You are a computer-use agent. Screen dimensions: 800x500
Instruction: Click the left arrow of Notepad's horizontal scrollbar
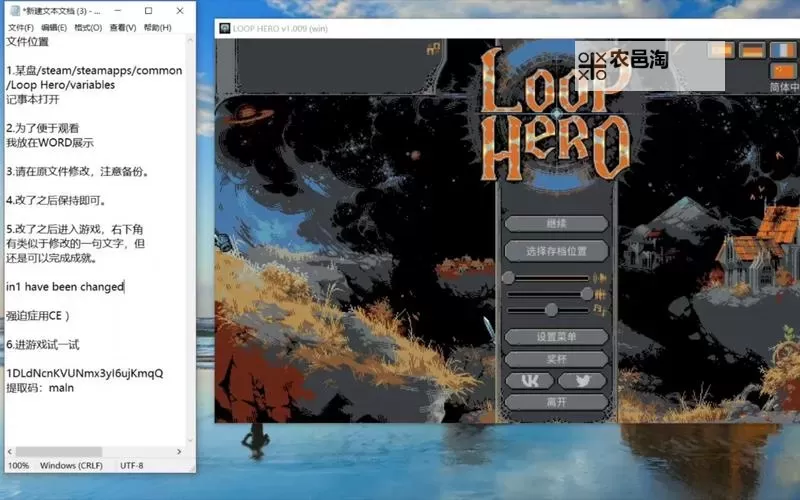click(x=10, y=452)
